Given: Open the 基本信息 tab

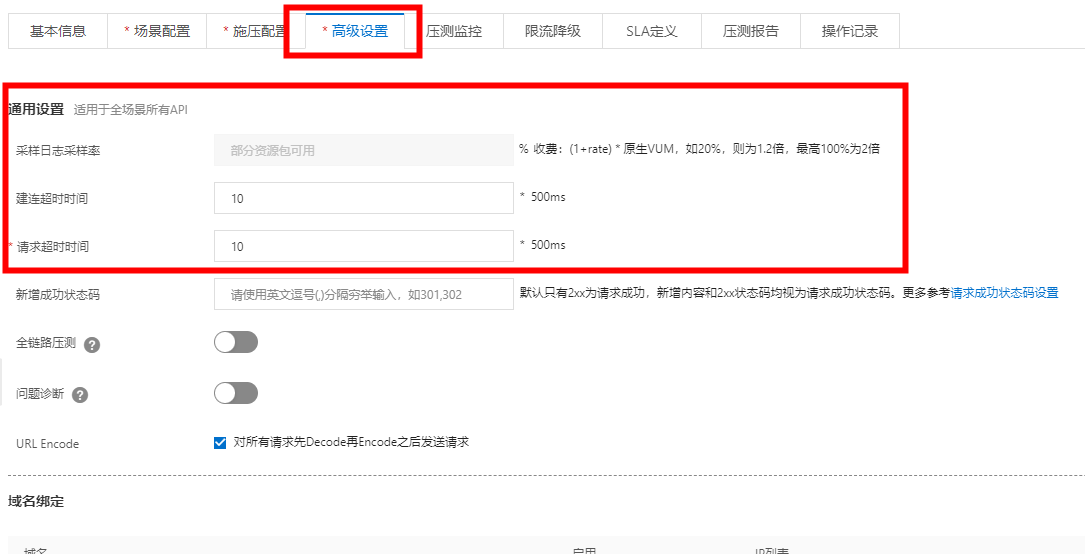Looking at the screenshot, I should pos(58,31).
